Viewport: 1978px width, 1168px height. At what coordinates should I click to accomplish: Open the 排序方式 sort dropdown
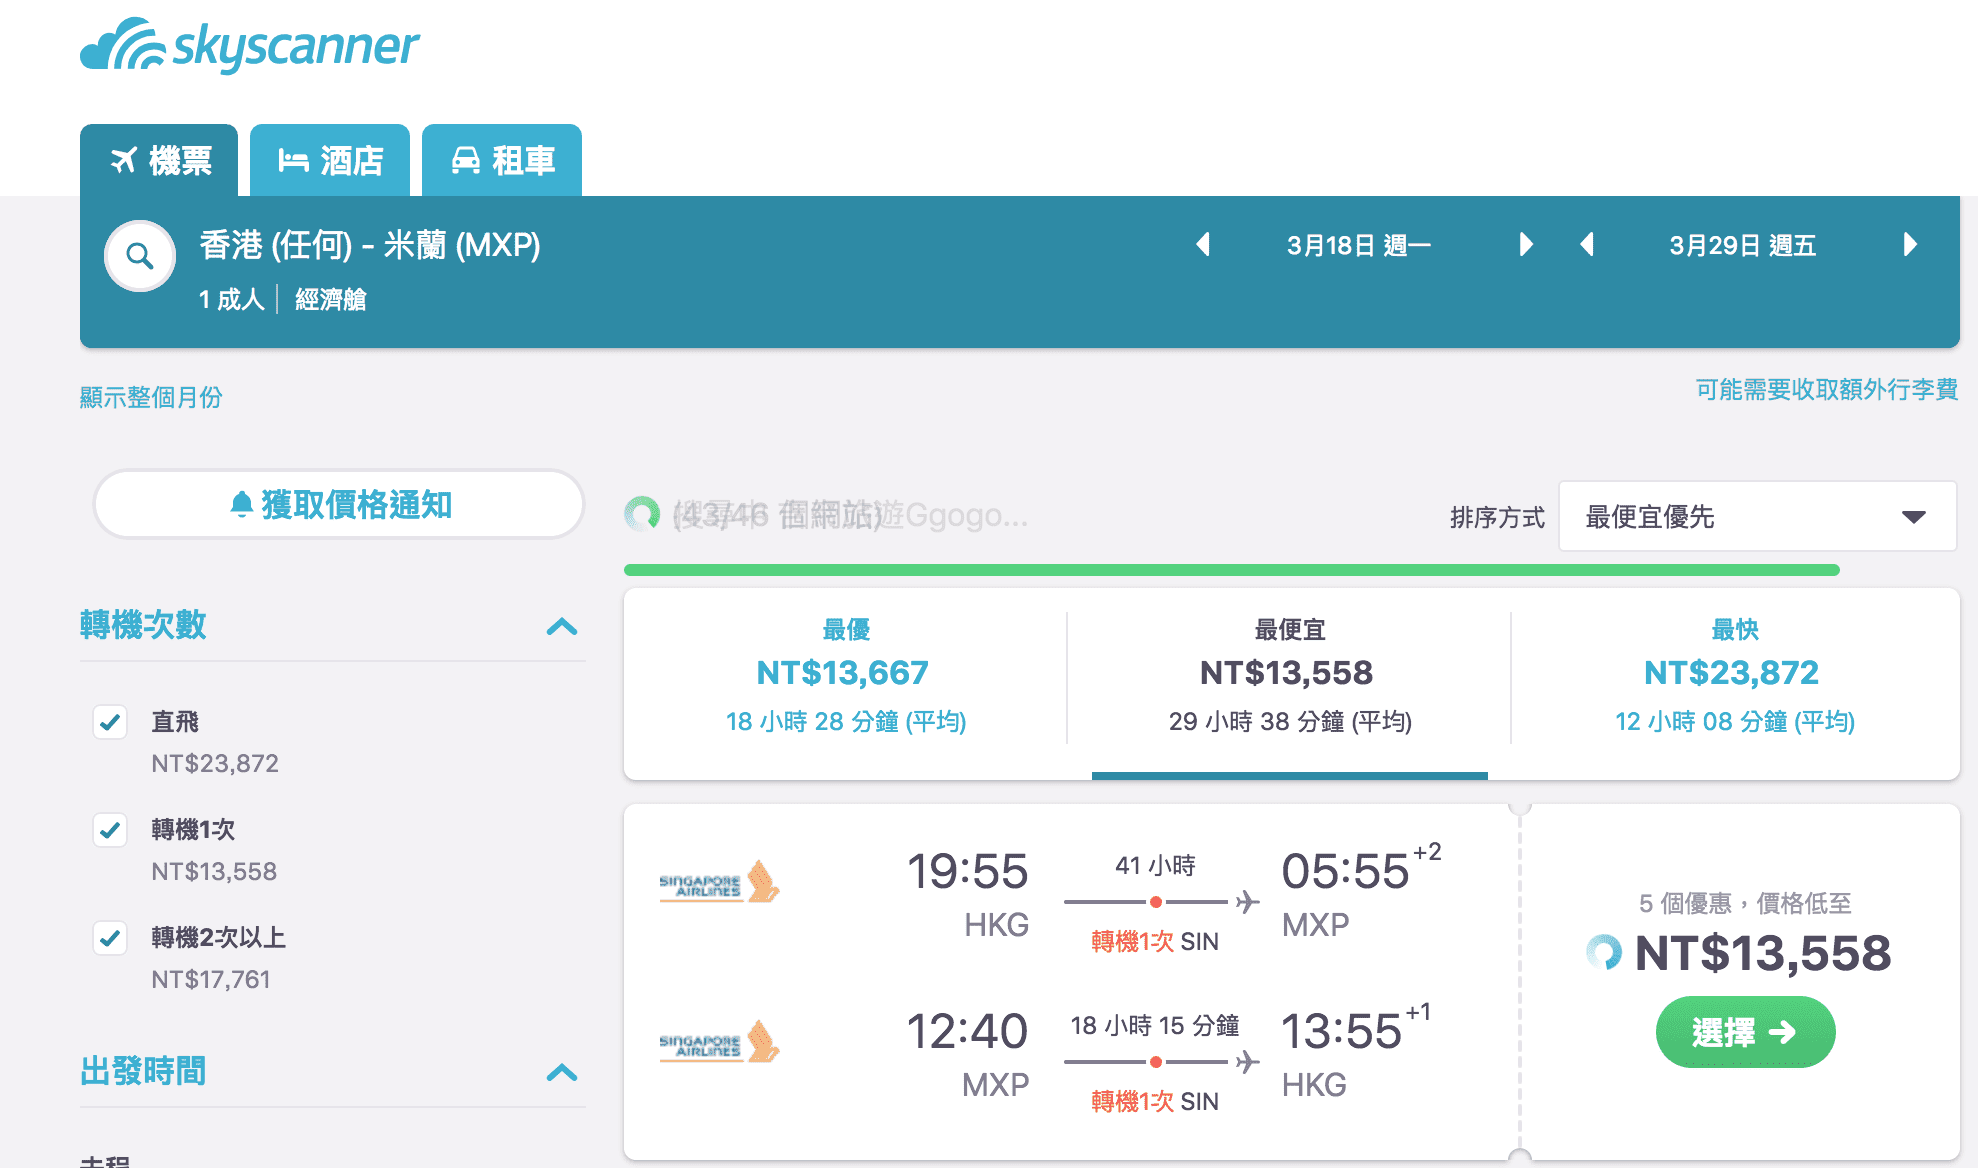tap(1757, 516)
